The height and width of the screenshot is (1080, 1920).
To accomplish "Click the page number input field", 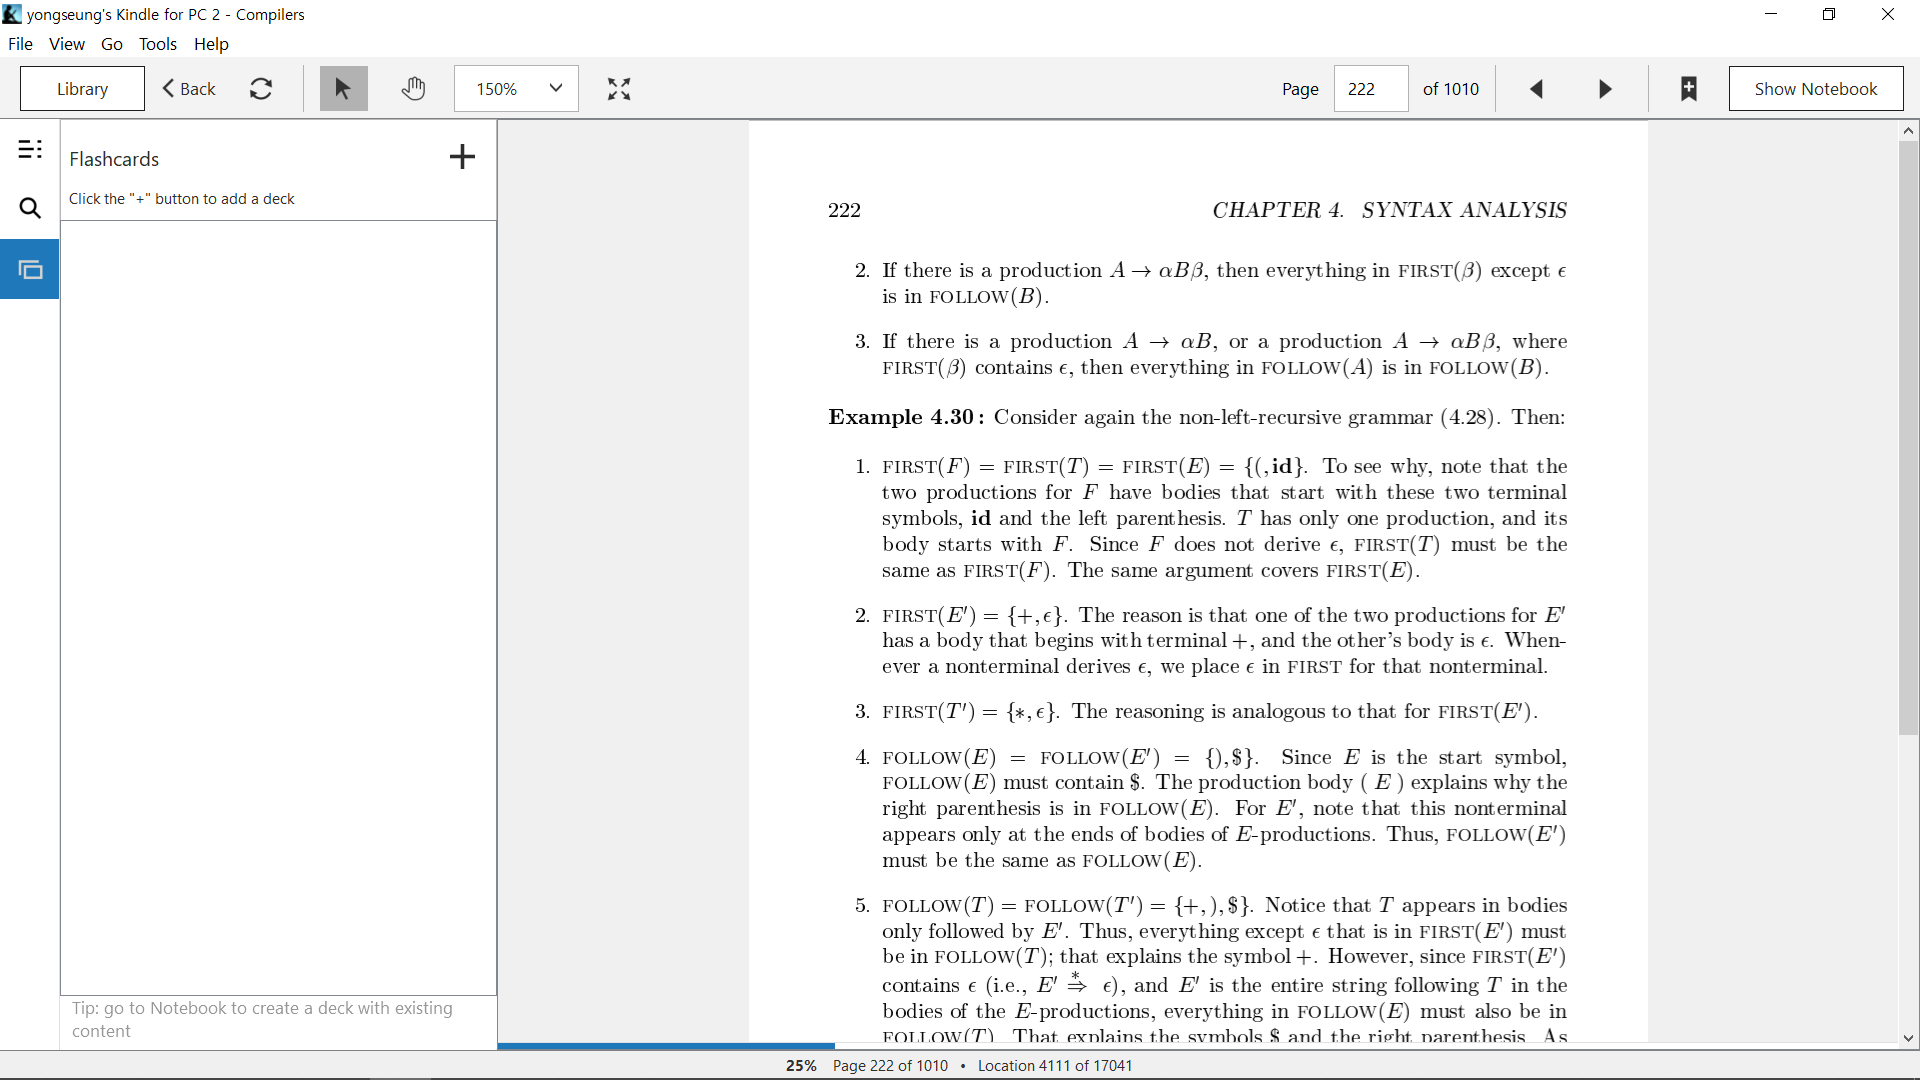I will point(1371,89).
